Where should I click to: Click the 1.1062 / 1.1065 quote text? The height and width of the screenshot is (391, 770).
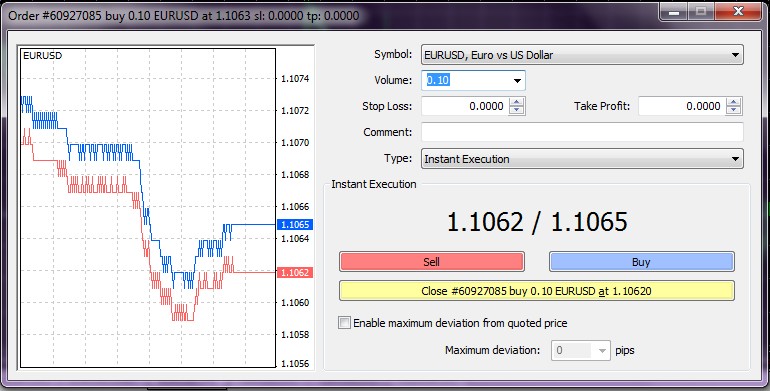537,222
